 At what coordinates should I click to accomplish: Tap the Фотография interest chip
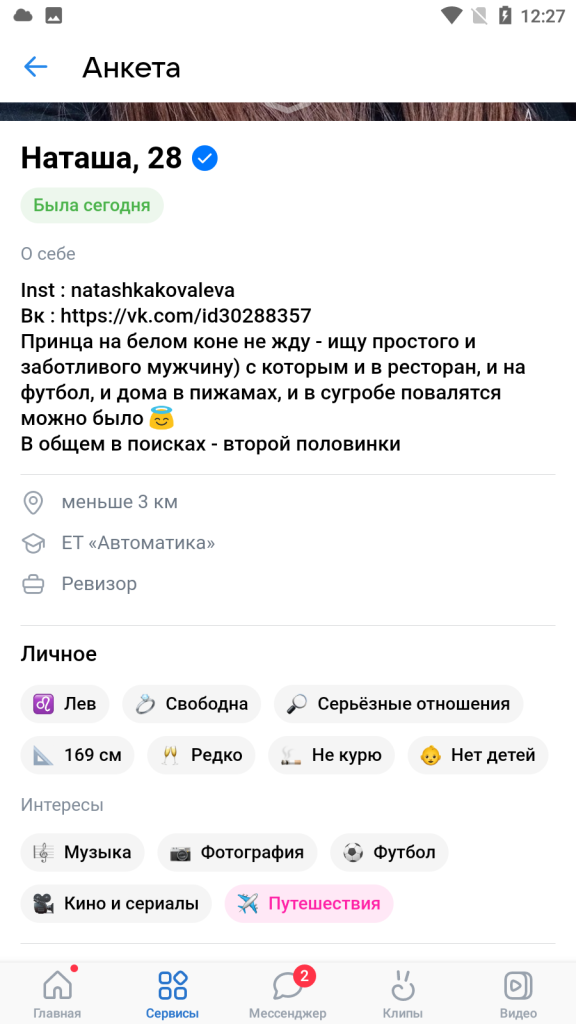[237, 853]
